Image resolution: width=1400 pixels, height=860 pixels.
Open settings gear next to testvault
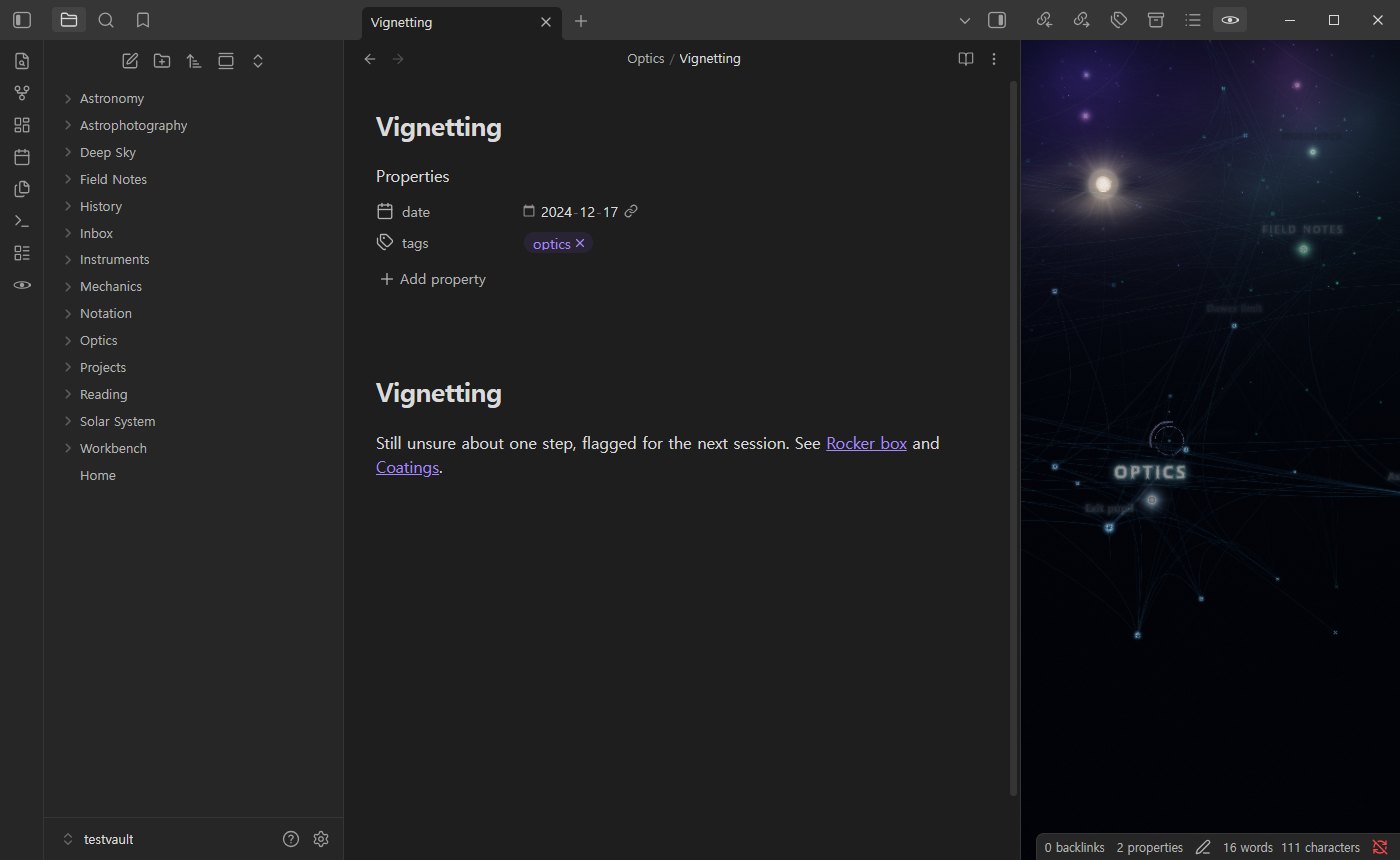point(321,839)
